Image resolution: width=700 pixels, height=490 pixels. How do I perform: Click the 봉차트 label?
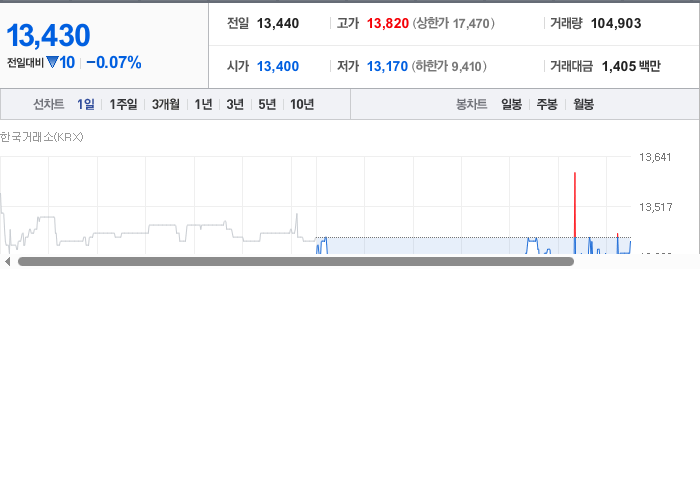tap(471, 104)
